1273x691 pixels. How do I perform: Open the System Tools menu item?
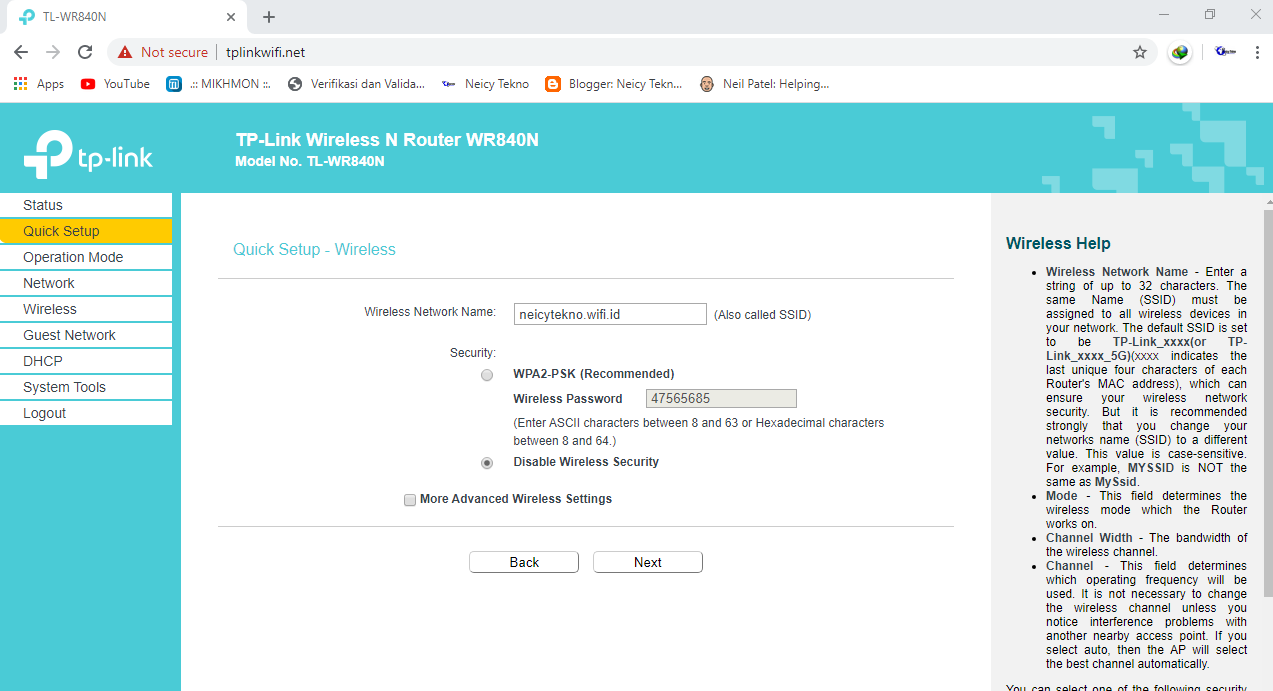coord(86,387)
